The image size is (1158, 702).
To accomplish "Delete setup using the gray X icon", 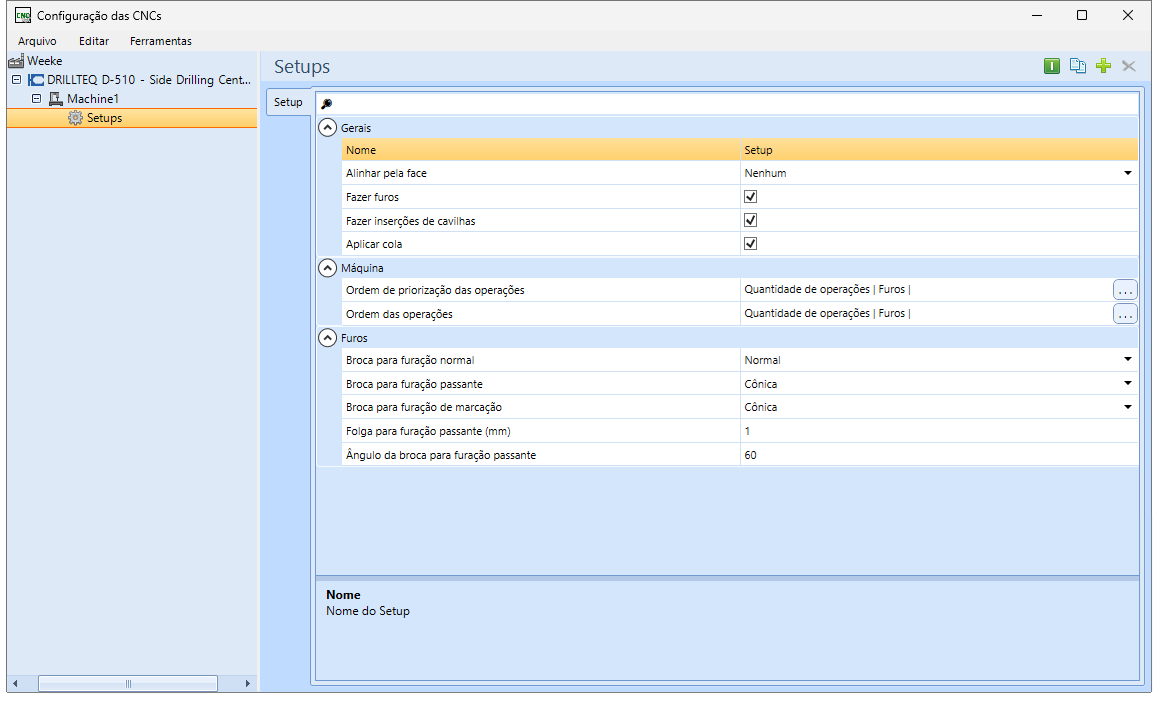I will (x=1128, y=66).
